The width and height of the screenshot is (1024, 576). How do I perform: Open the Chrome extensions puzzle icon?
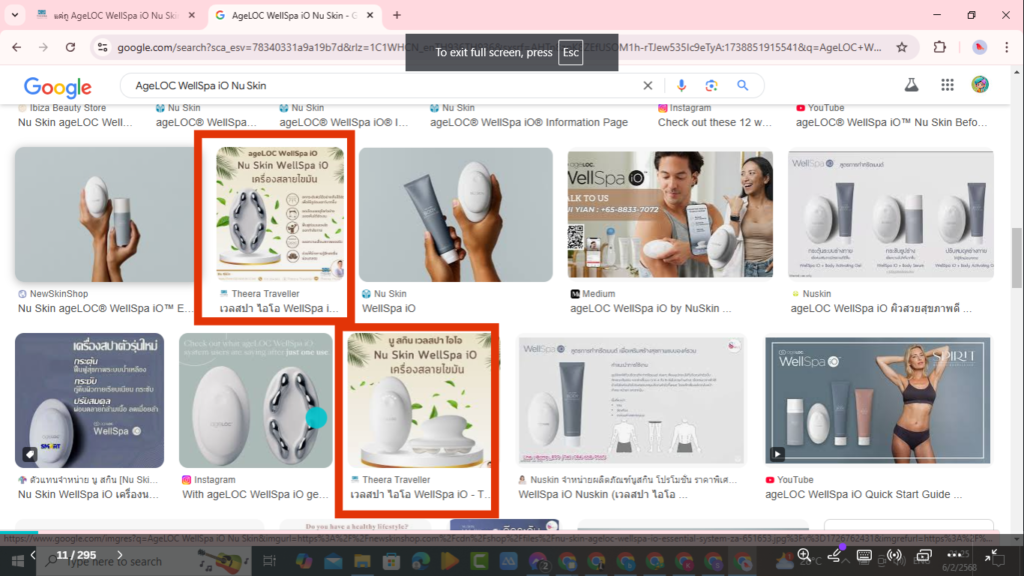tap(937, 46)
